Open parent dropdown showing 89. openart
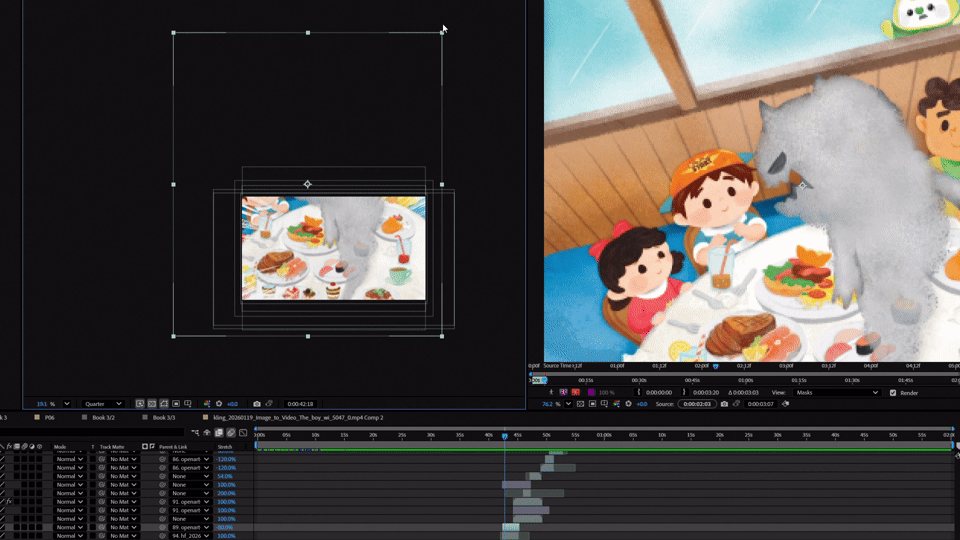 tap(190, 527)
